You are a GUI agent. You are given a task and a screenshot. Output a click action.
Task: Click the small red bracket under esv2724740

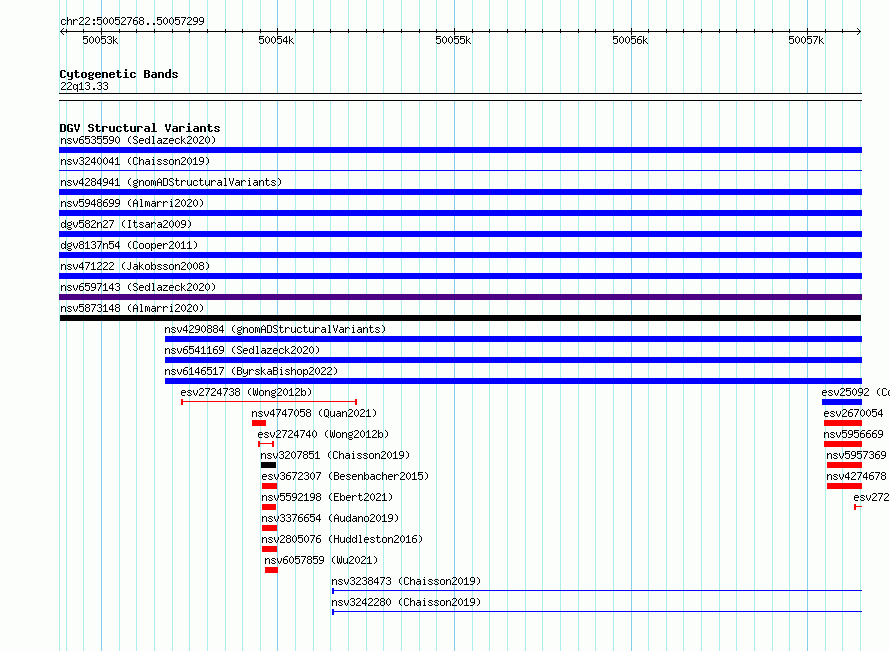pos(266,444)
